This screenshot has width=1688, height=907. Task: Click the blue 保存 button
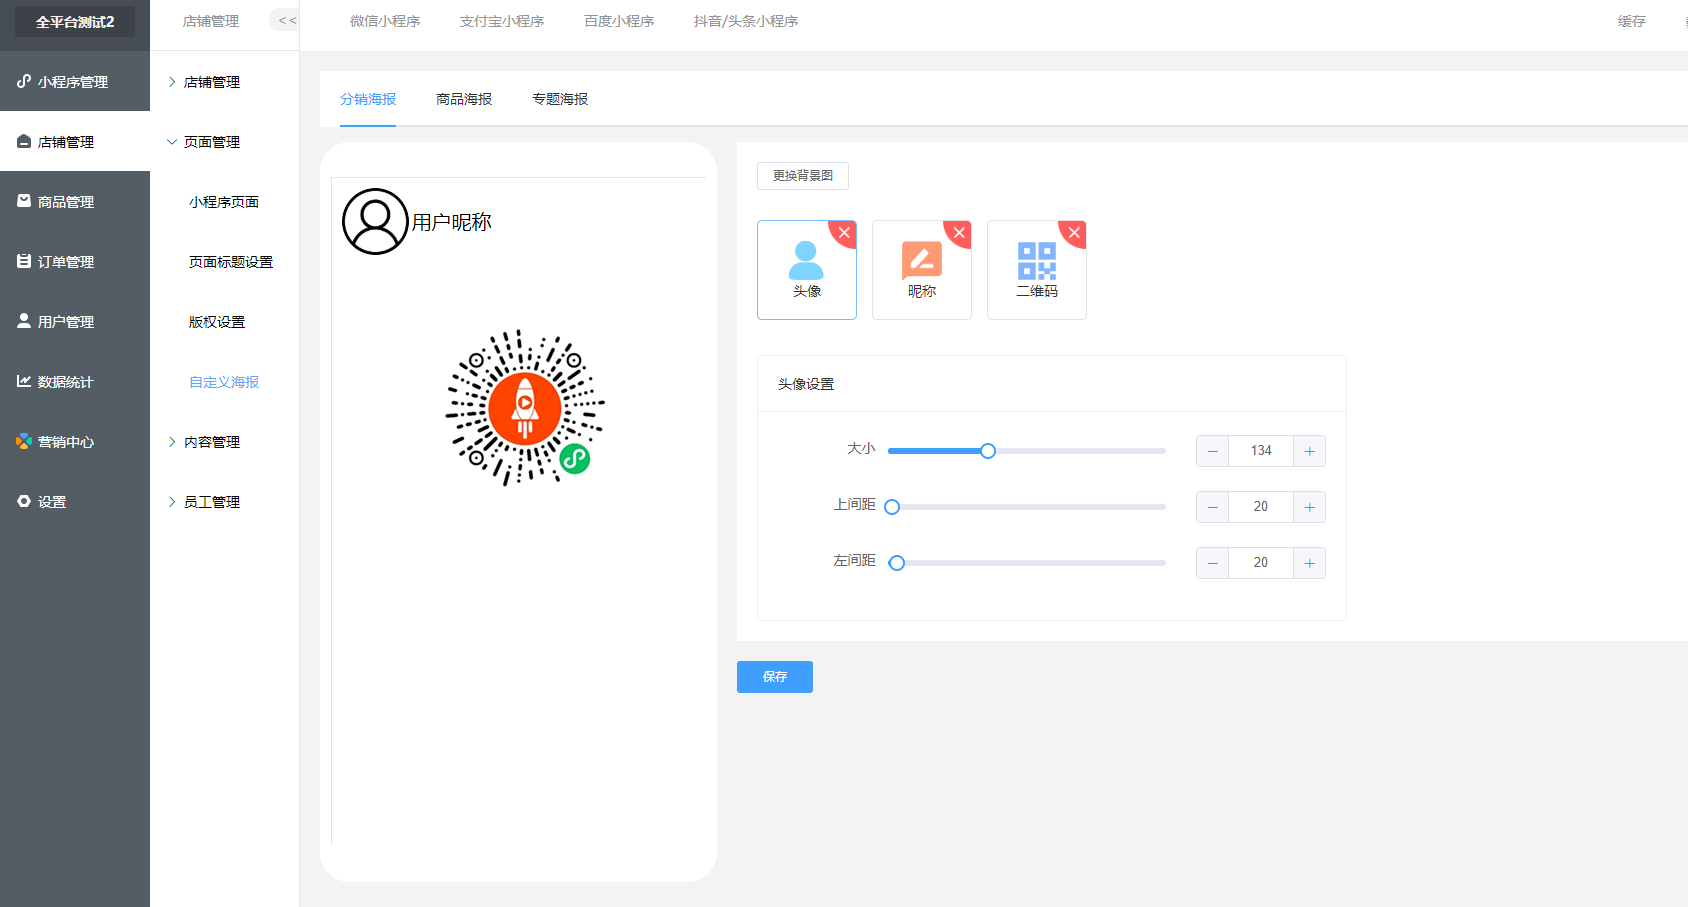[x=775, y=677]
